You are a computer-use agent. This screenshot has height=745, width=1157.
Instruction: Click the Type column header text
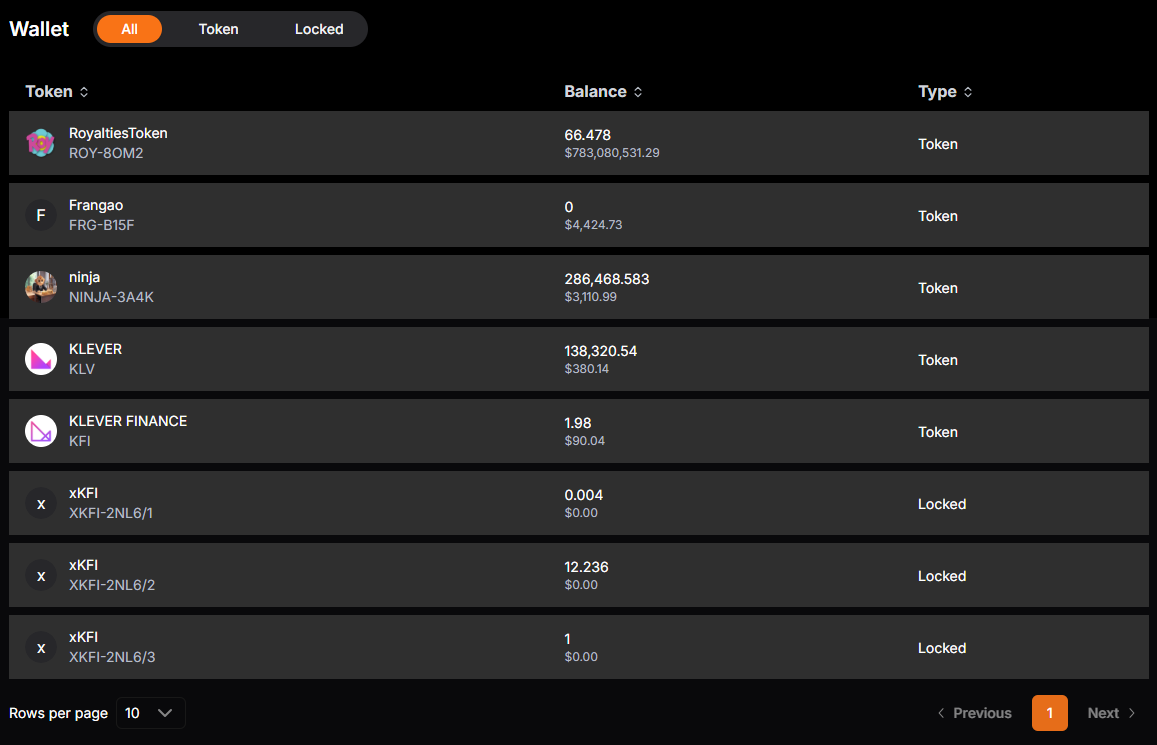coord(937,91)
